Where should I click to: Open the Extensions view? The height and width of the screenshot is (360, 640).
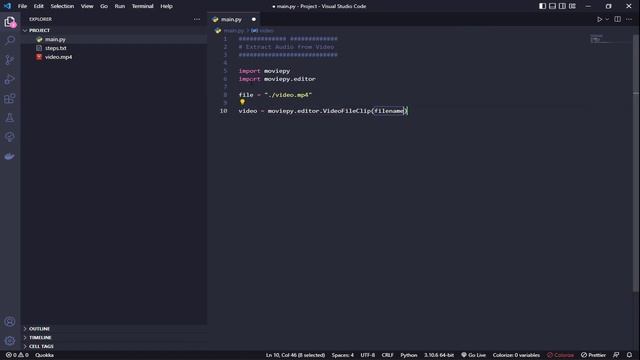10,98
